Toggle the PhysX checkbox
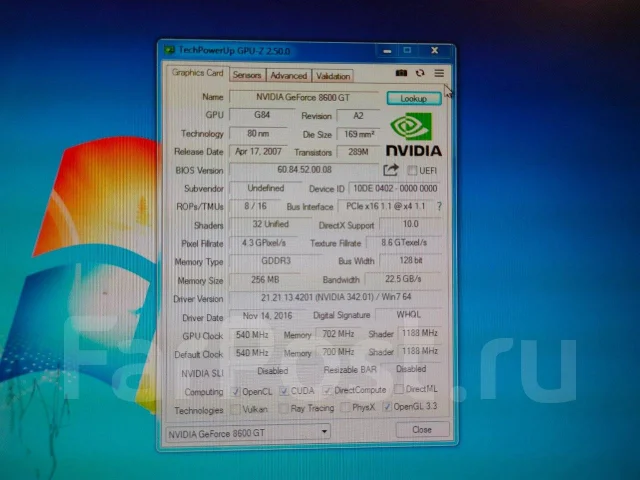The image size is (640, 480). pyautogui.click(x=345, y=407)
